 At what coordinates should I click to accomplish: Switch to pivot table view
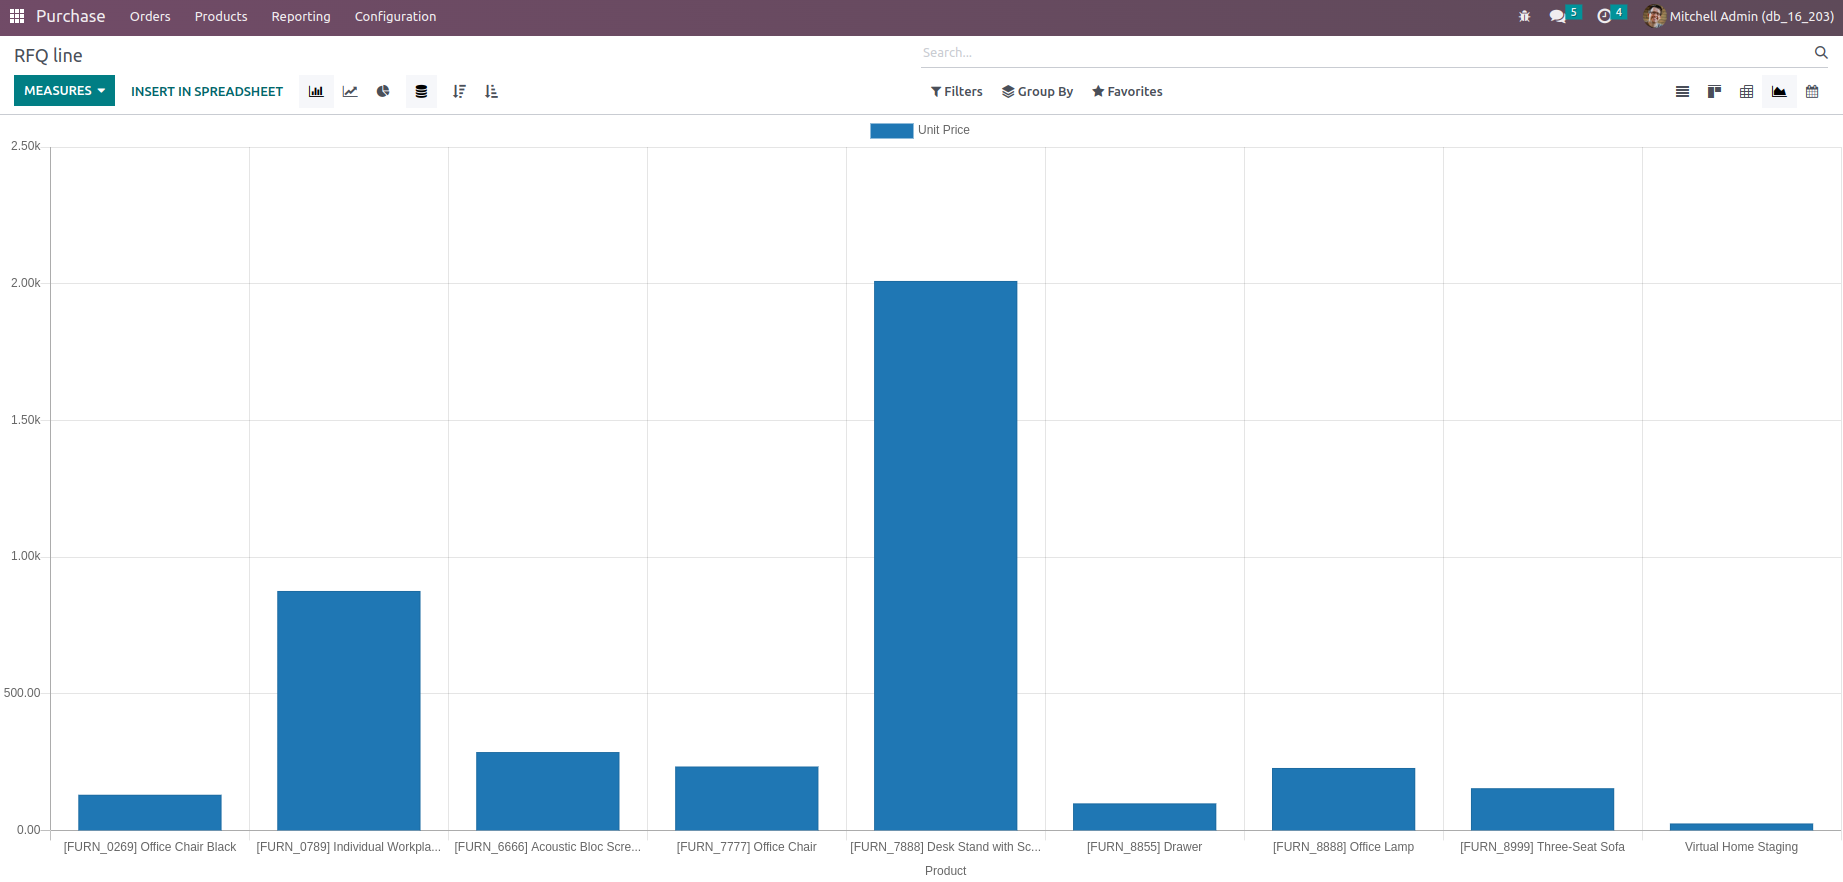pyautogui.click(x=1746, y=91)
